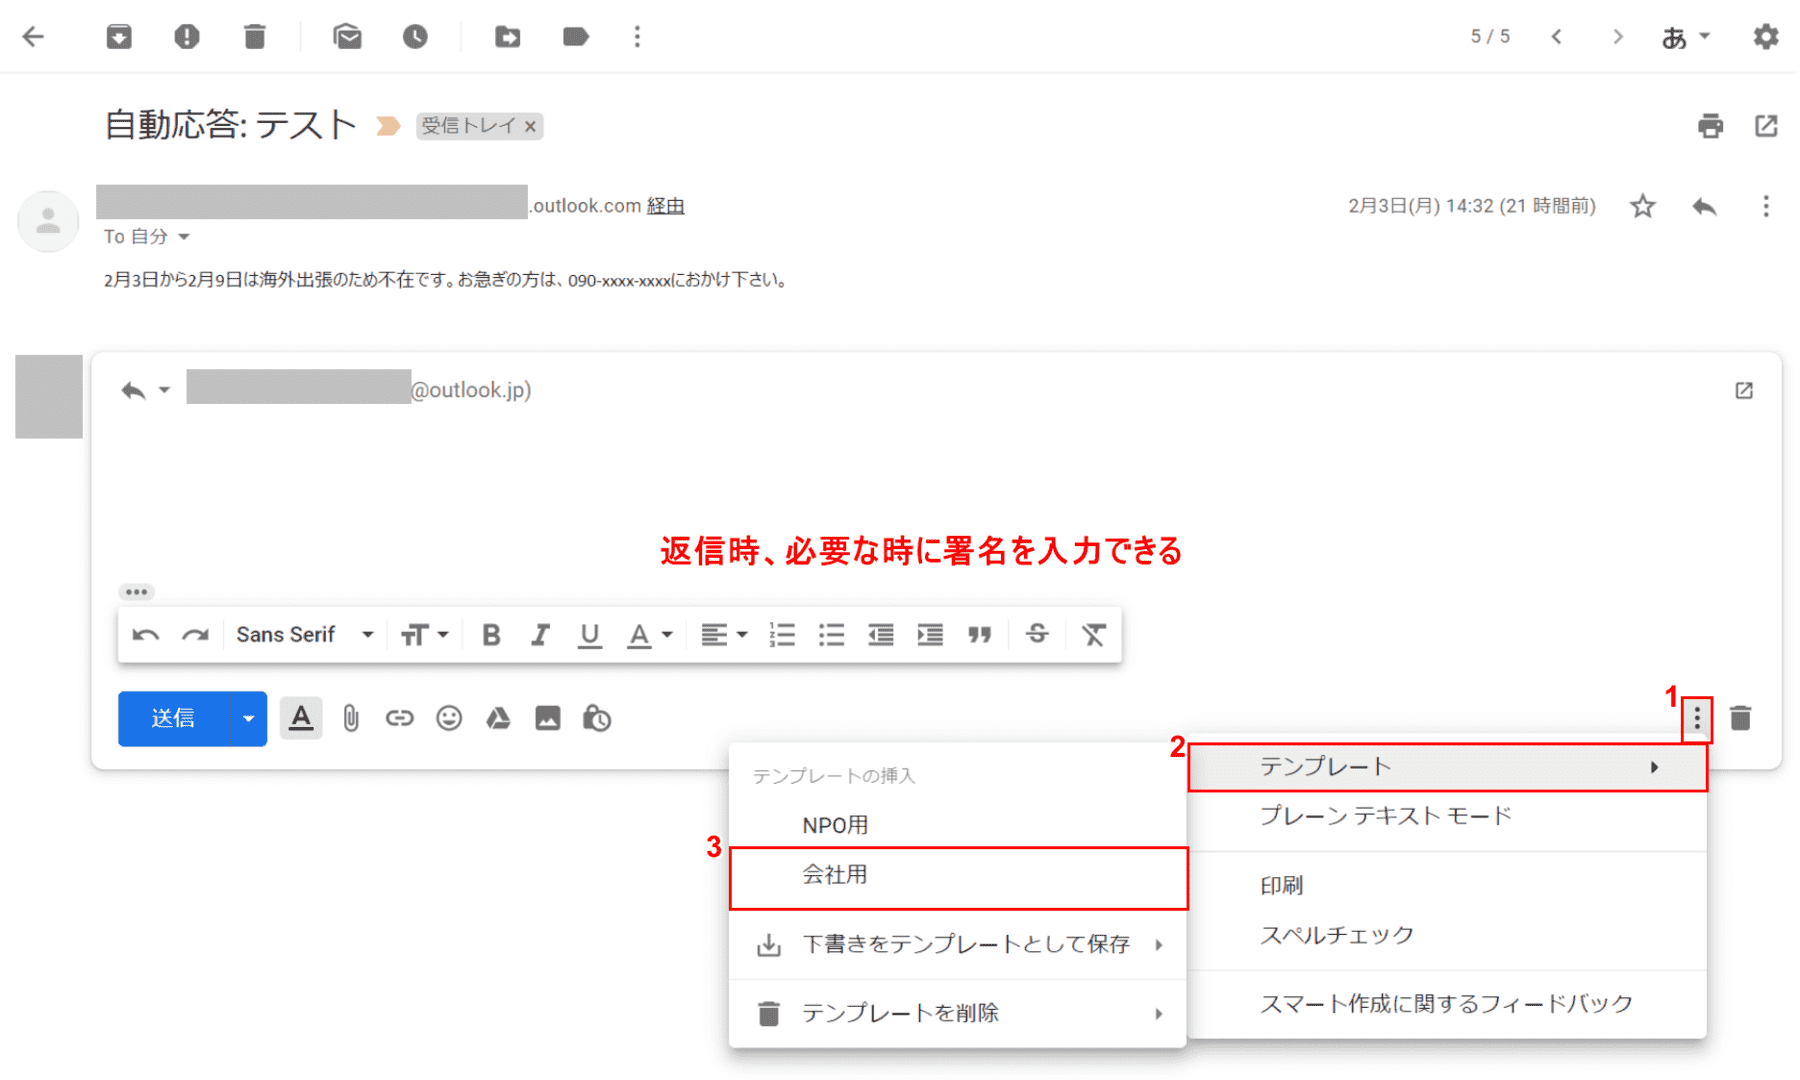Viewport: 1800px width, 1080px height.
Task: Open the top toolbar's more options menu
Action: (637, 37)
